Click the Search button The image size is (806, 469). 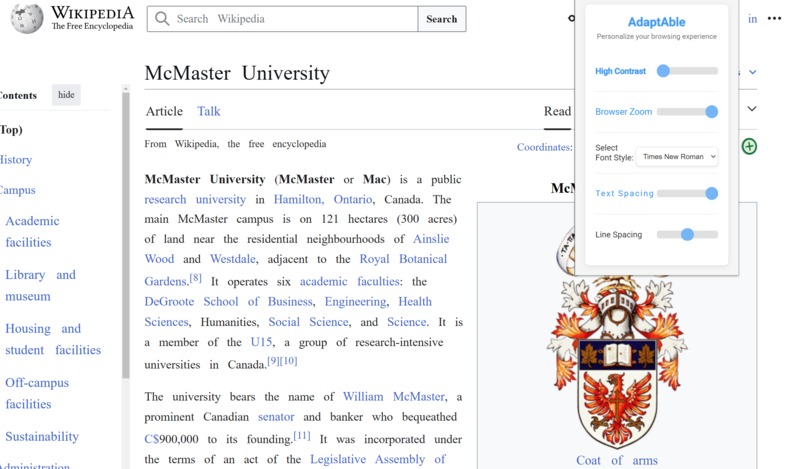[442, 19]
